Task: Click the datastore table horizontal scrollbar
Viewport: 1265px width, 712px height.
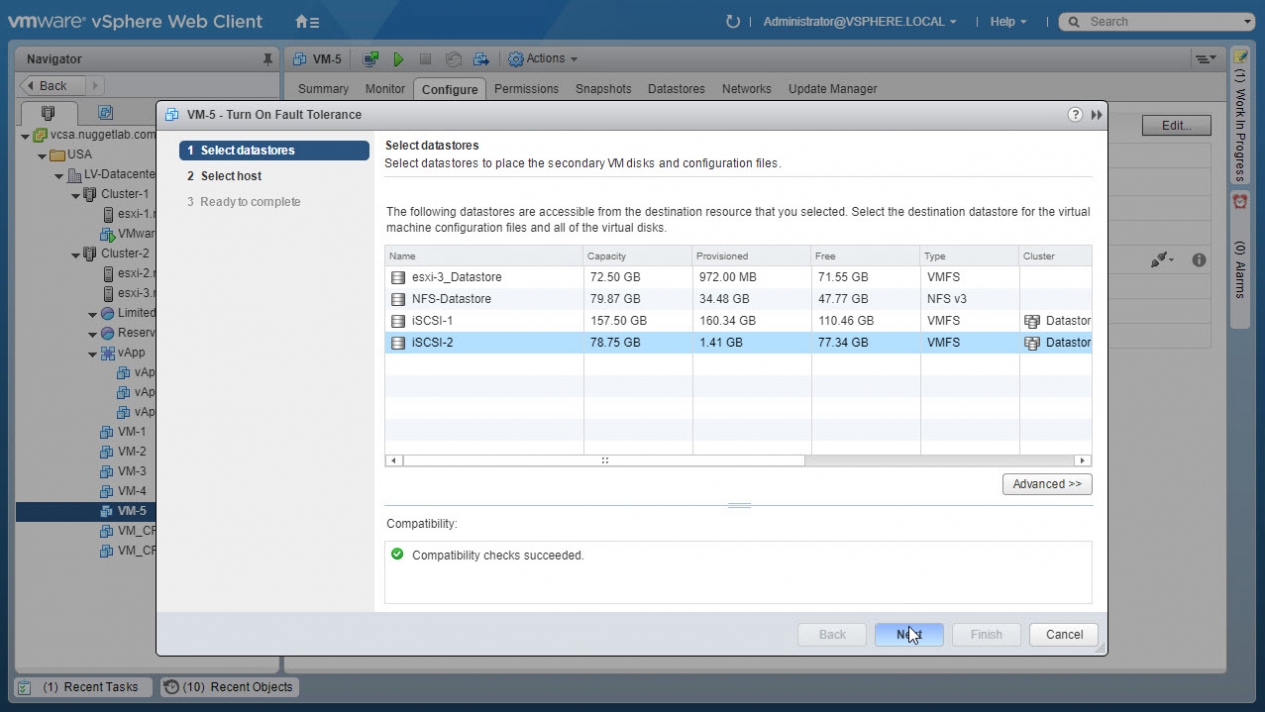Action: [x=604, y=461]
